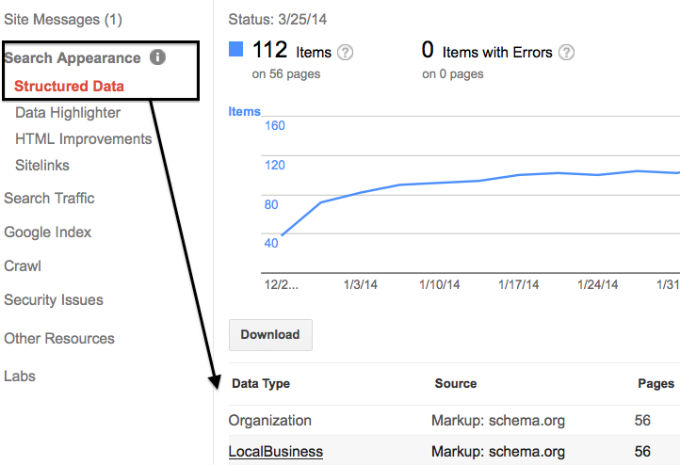Expand Other Resources

pyautogui.click(x=59, y=338)
